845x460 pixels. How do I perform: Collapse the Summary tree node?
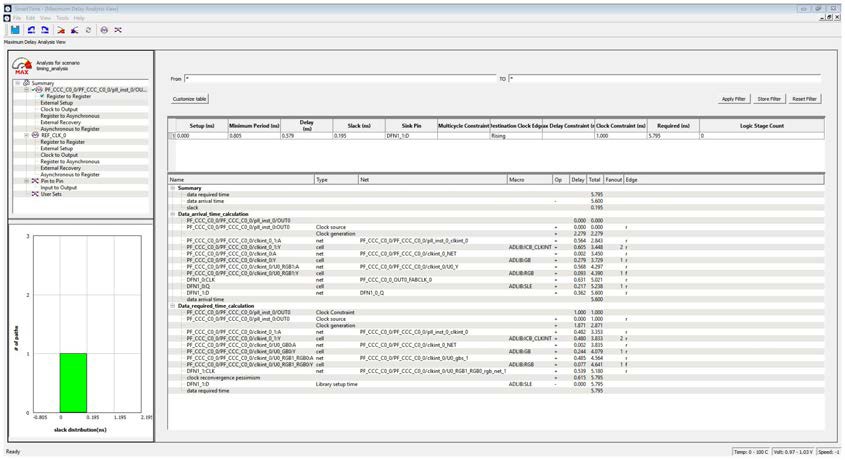pyautogui.click(x=17, y=83)
